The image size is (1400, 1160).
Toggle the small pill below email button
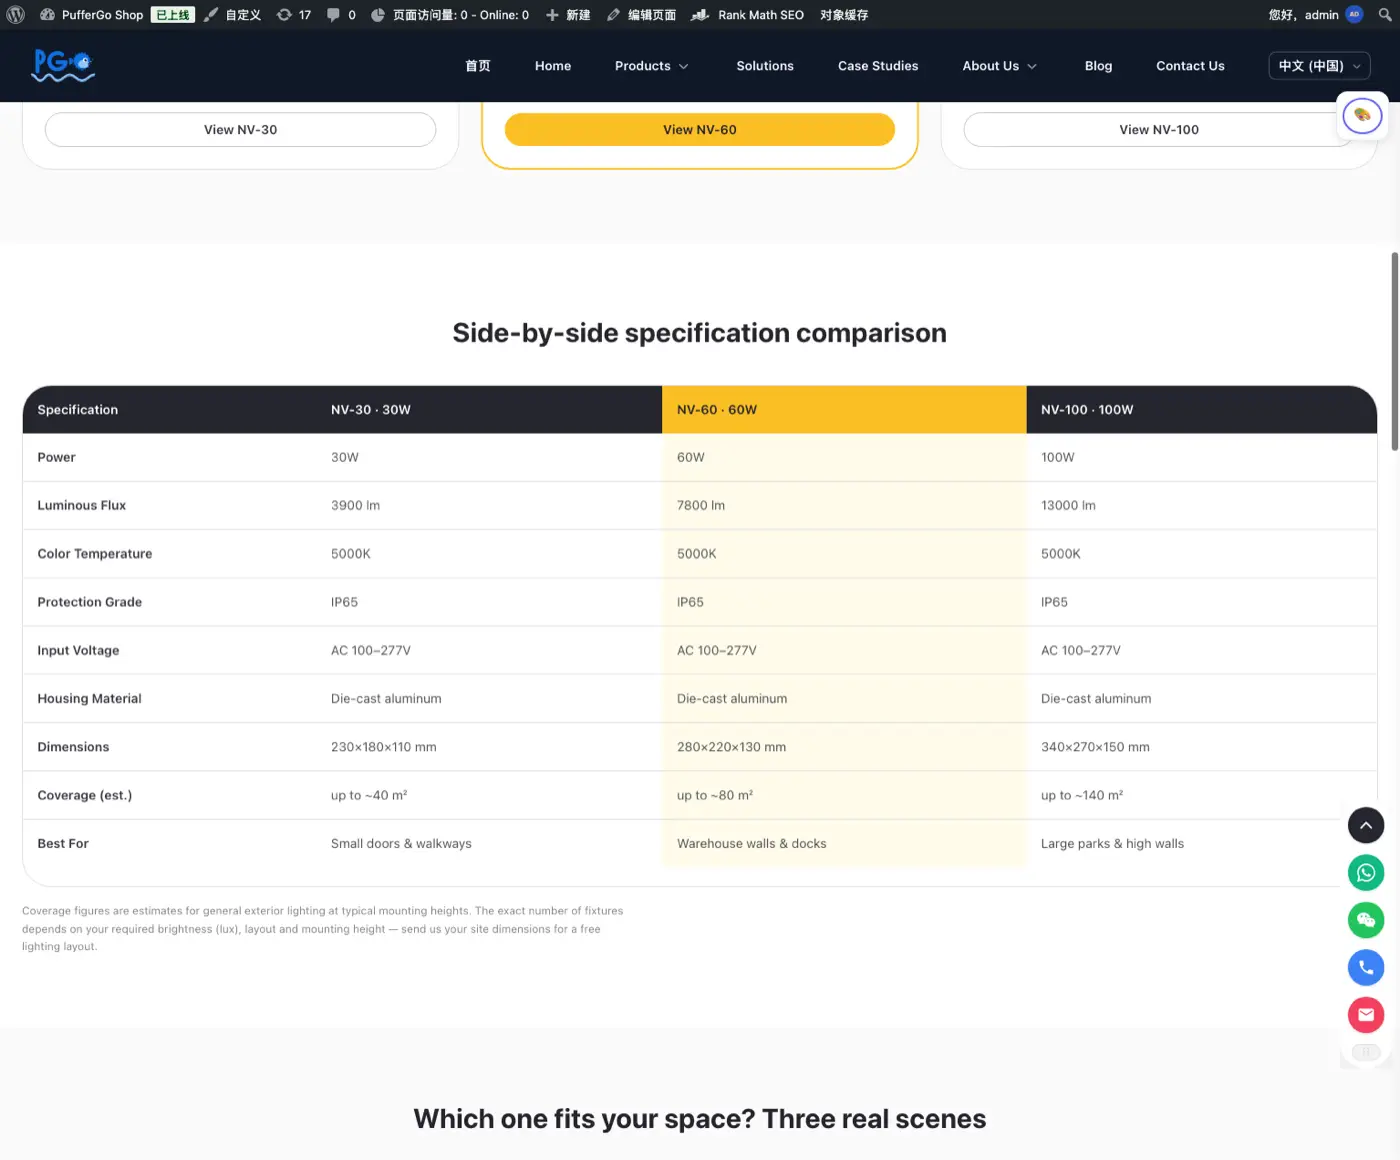1366,1052
